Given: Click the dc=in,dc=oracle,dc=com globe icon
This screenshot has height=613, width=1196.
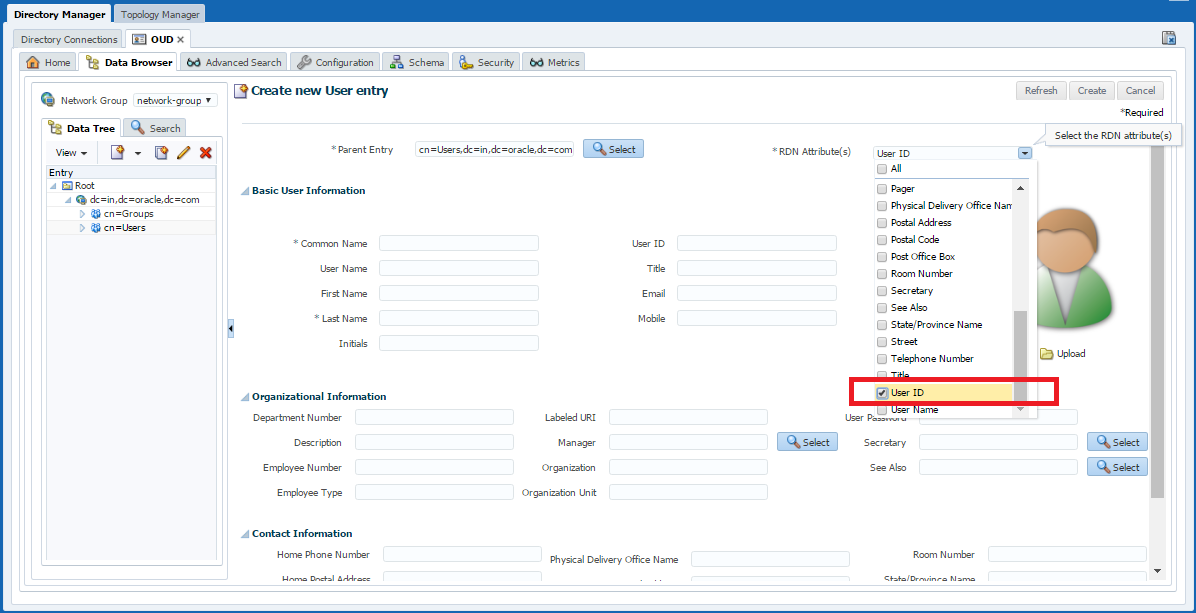Looking at the screenshot, I should pyautogui.click(x=82, y=200).
